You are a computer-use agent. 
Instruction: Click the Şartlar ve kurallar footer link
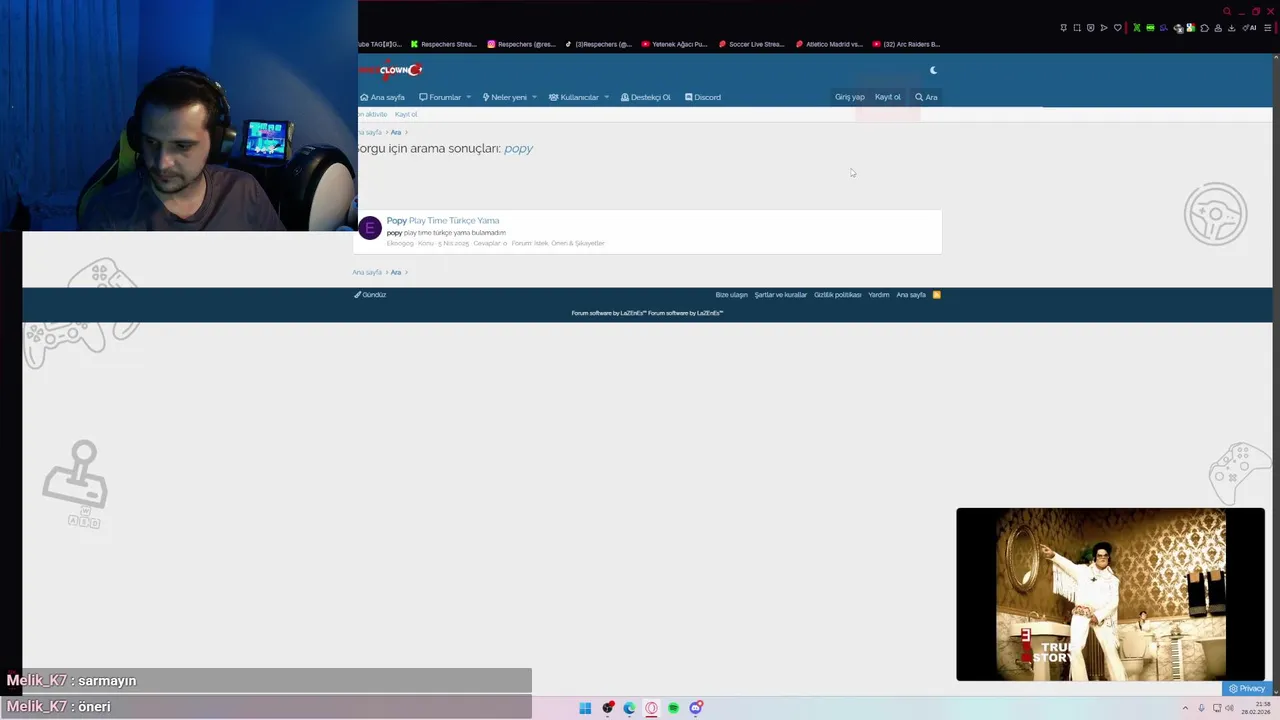pos(780,295)
